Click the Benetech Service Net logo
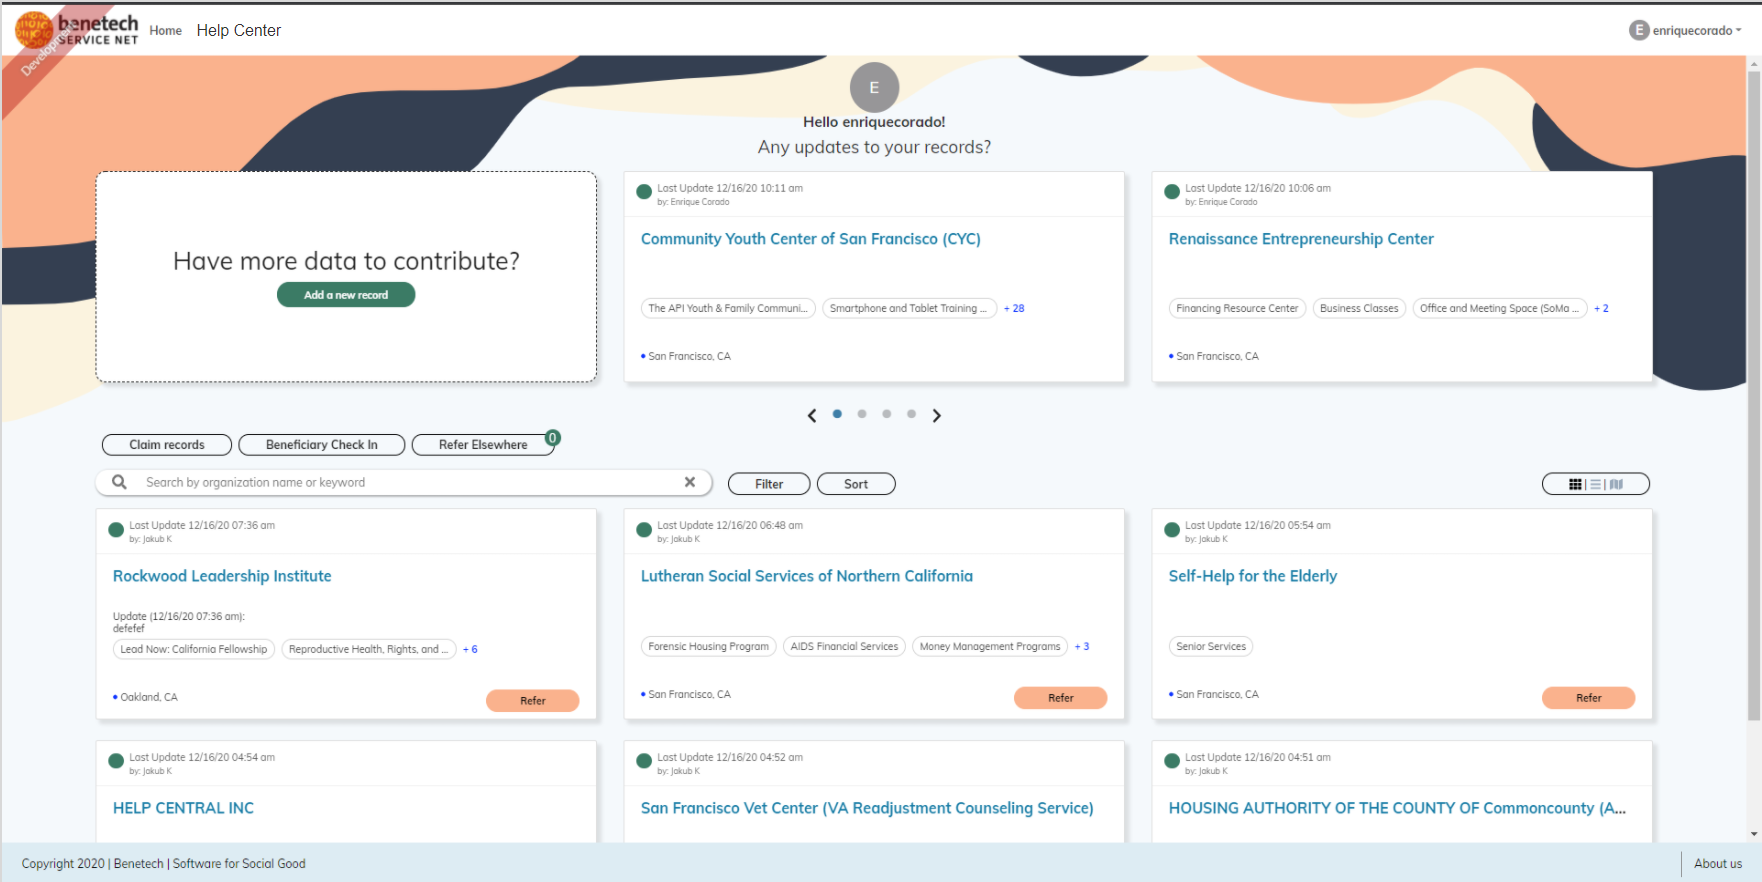 pos(77,30)
